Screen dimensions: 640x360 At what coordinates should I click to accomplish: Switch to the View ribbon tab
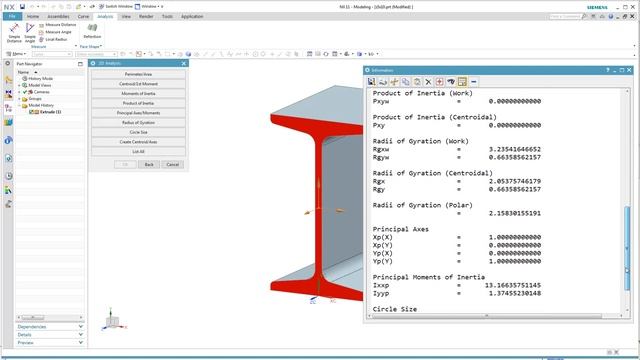[x=126, y=16]
